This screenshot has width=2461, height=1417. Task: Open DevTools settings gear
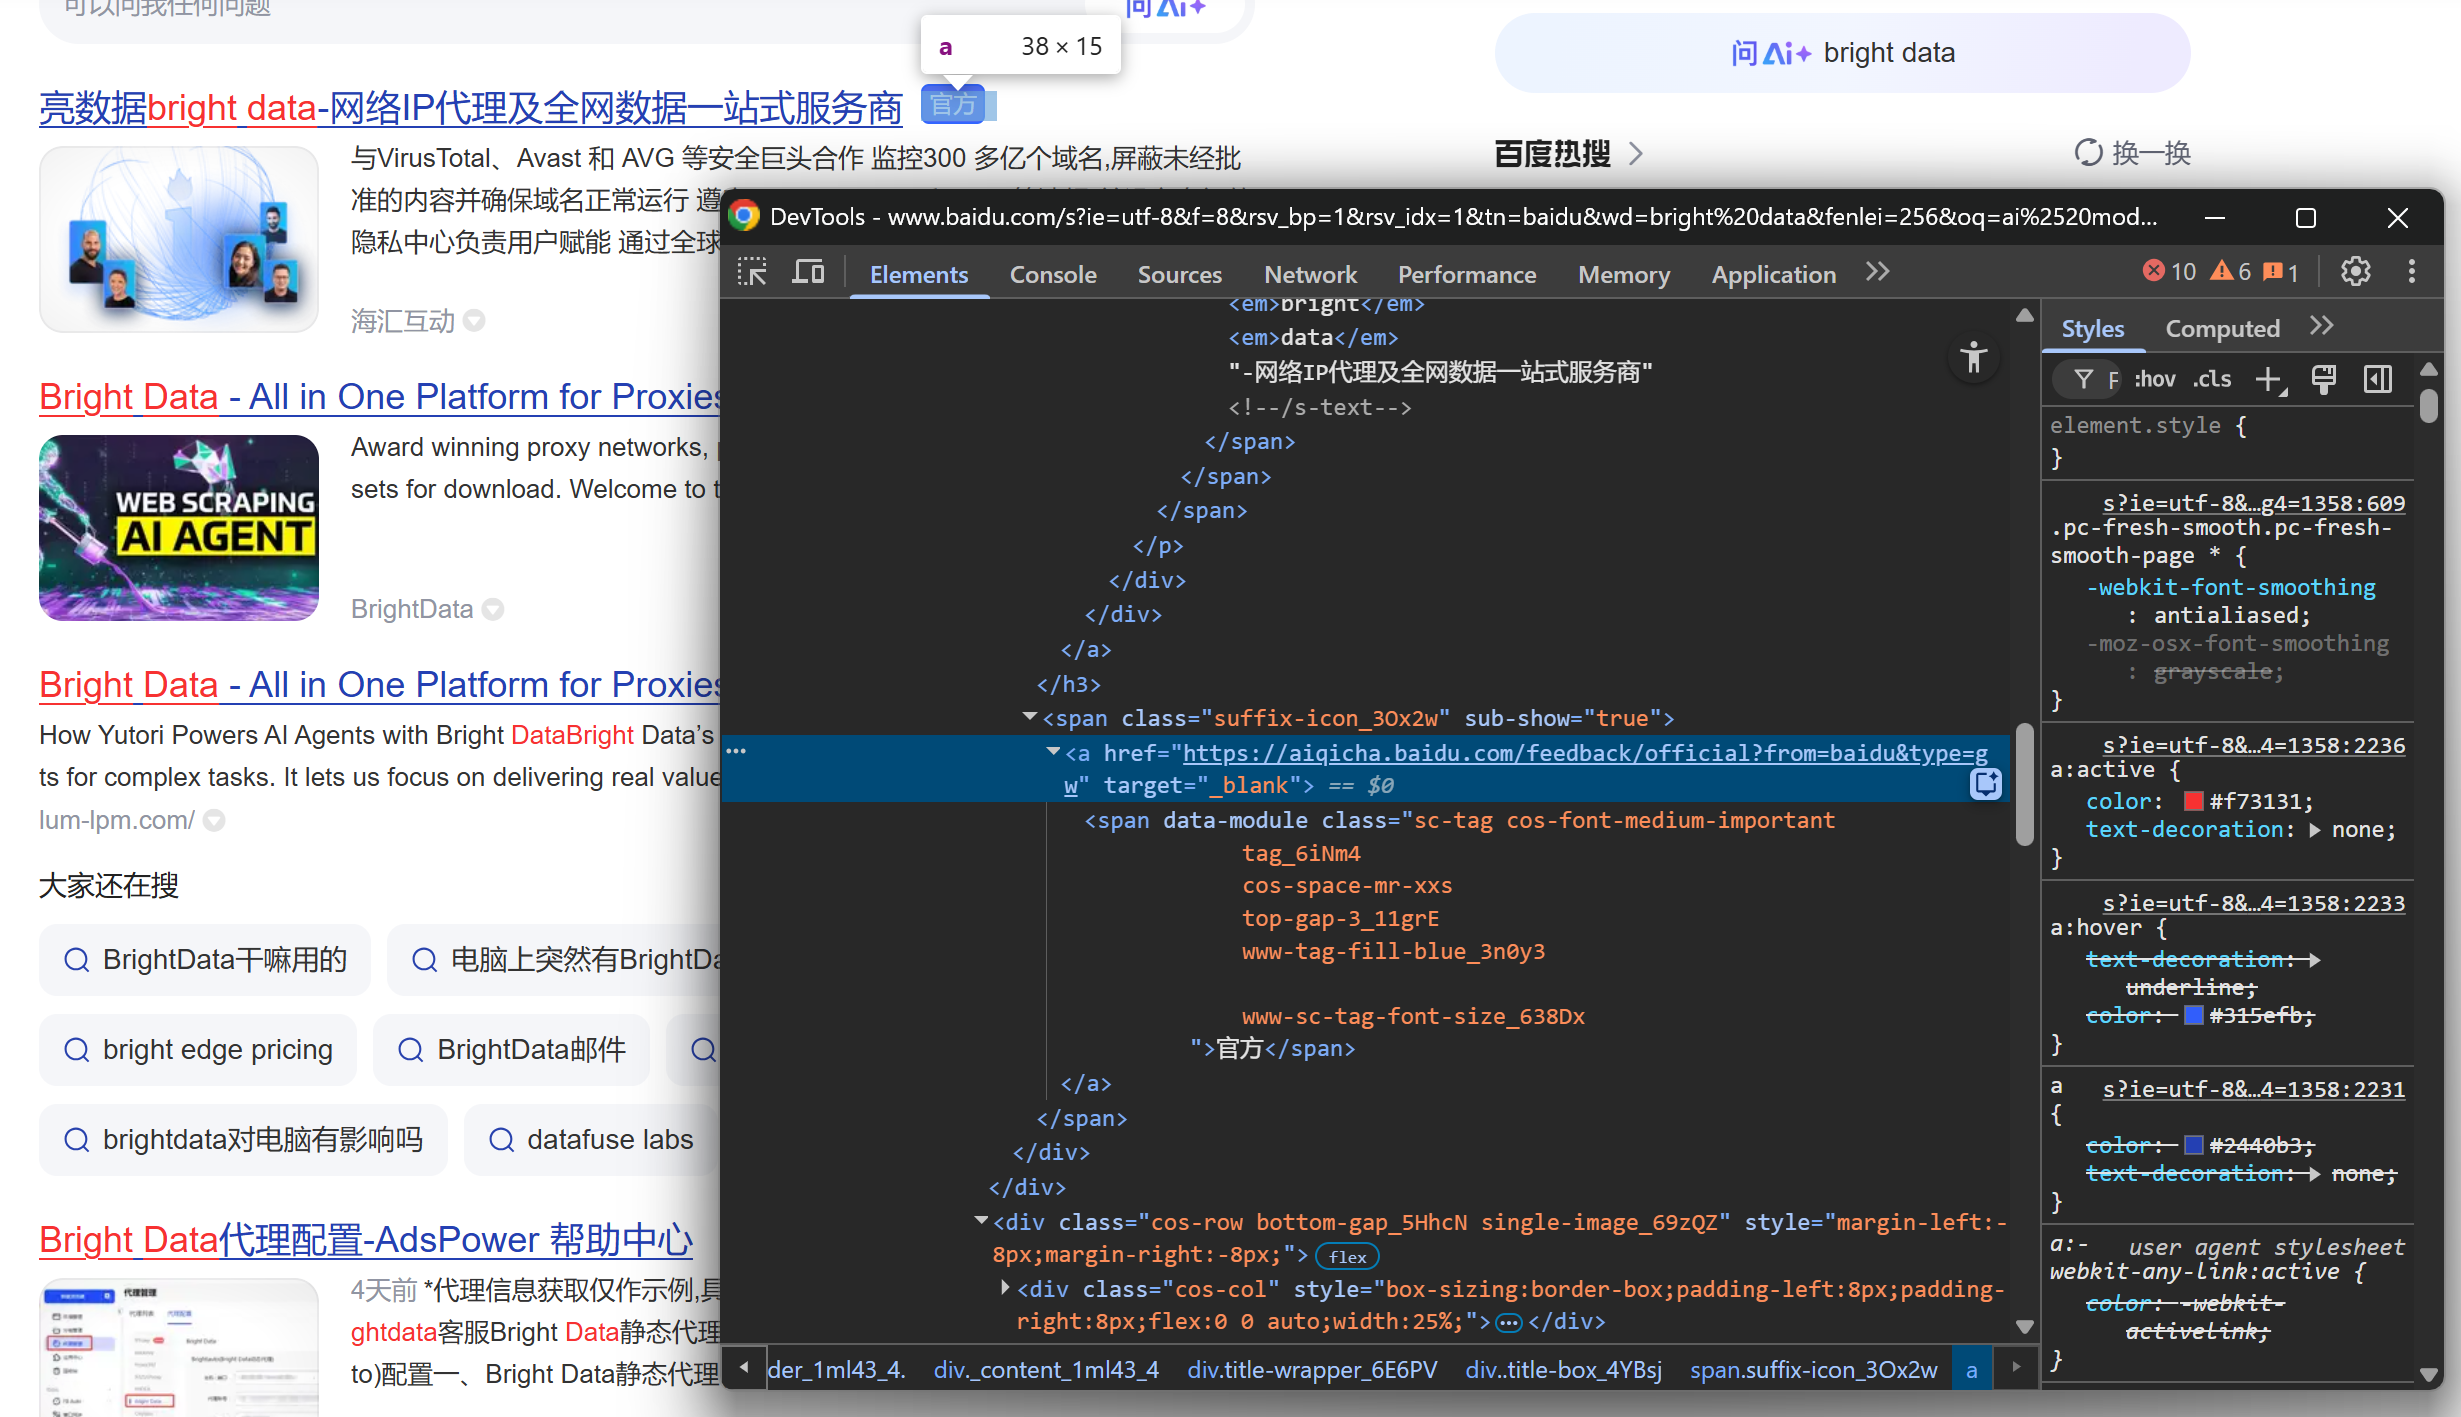pyautogui.click(x=2355, y=271)
